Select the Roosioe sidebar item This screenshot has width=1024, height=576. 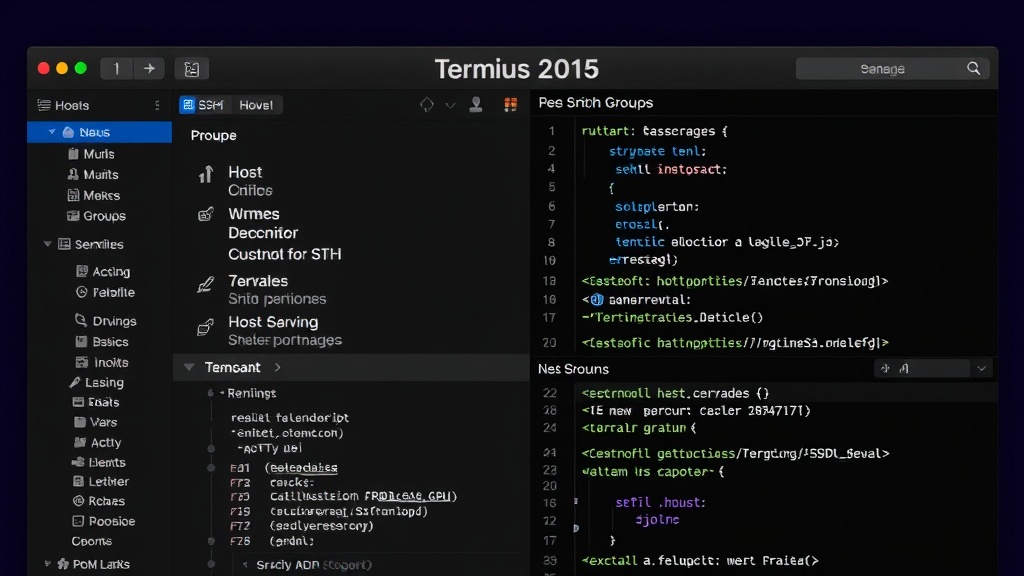pyautogui.click(x=112, y=521)
